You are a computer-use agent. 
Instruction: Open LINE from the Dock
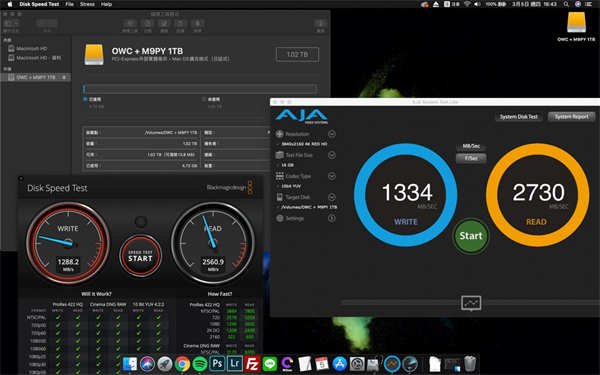pyautogui.click(x=270, y=364)
